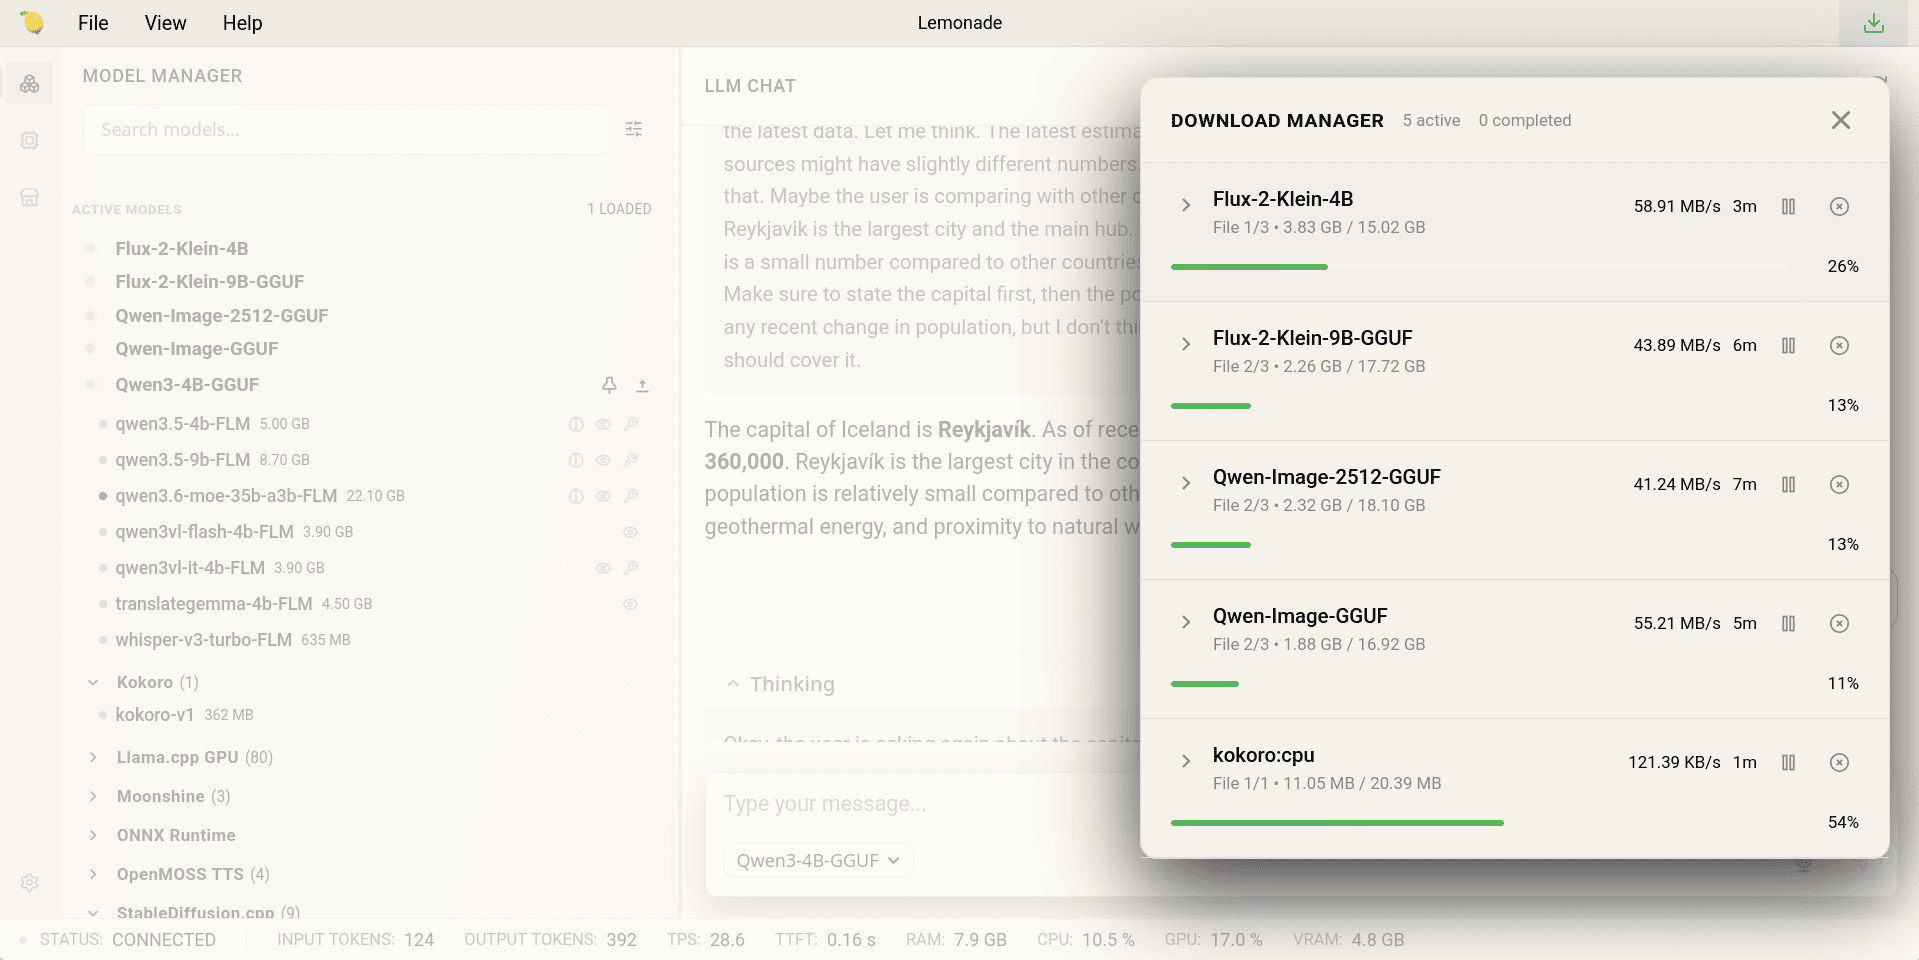Open the chip-shaped backends sidebar icon
Screen dimensions: 1919x960
(30, 140)
